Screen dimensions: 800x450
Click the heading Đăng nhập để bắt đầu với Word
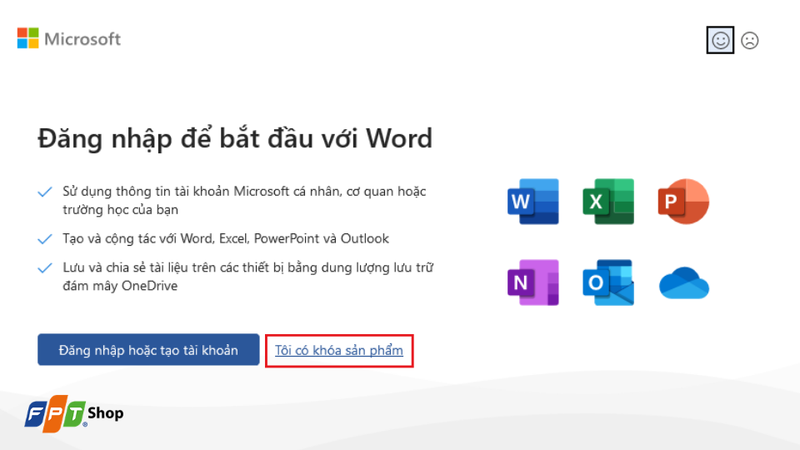tap(235, 139)
